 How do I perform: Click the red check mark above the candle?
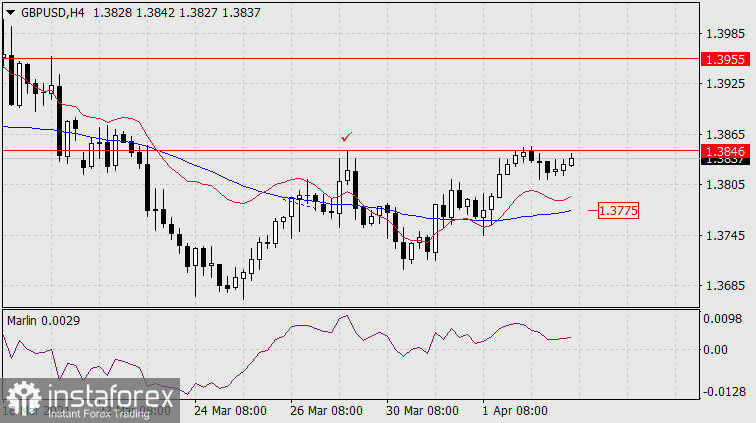pos(346,136)
